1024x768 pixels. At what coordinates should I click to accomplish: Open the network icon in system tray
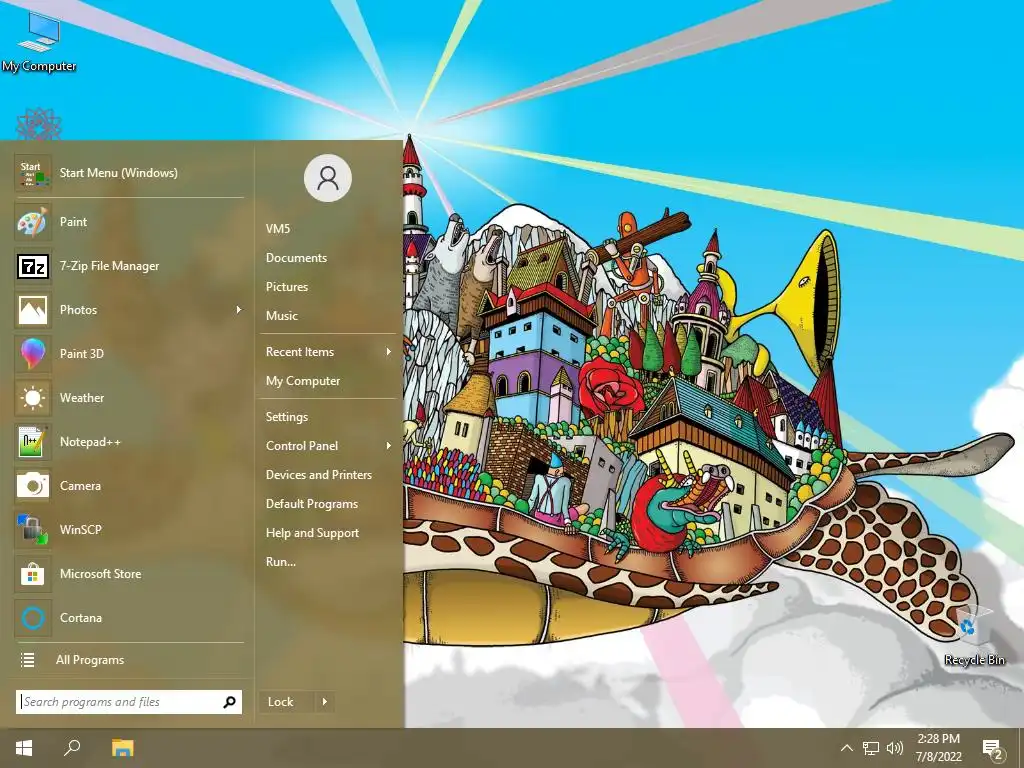(871, 748)
